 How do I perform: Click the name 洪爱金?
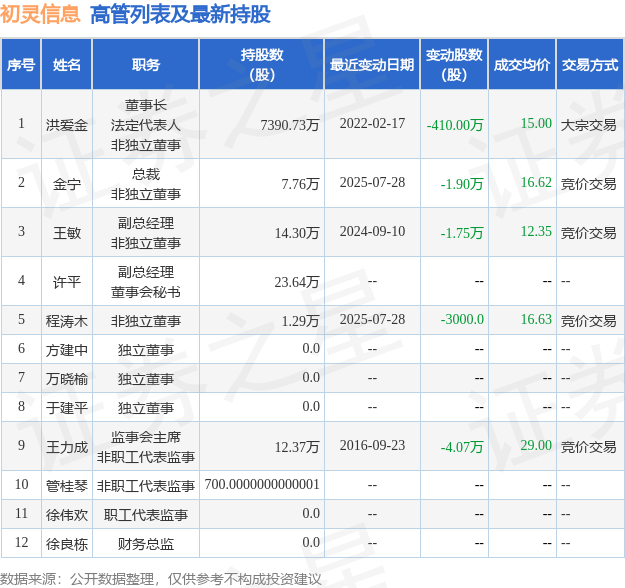point(67,125)
